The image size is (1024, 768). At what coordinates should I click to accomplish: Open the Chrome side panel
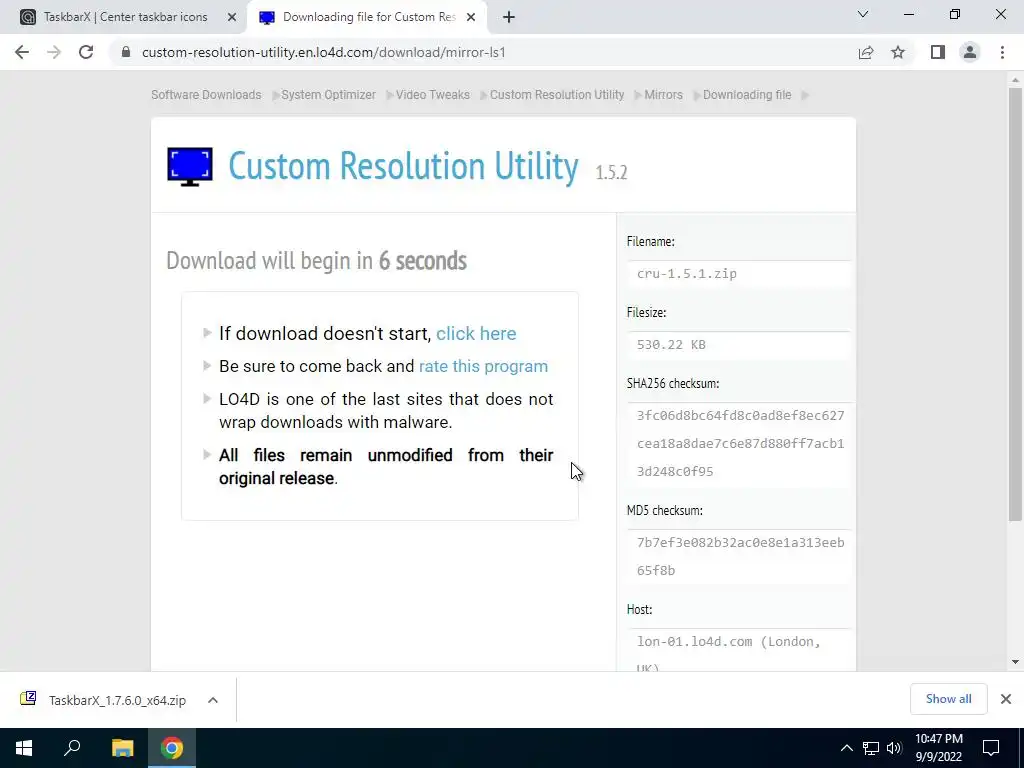[x=938, y=52]
